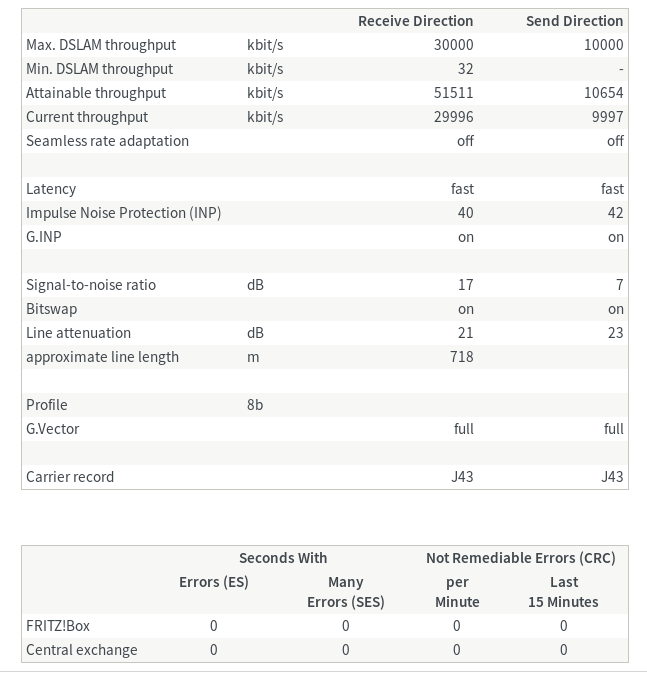Click the Profile value 8b

pyautogui.click(x=255, y=405)
